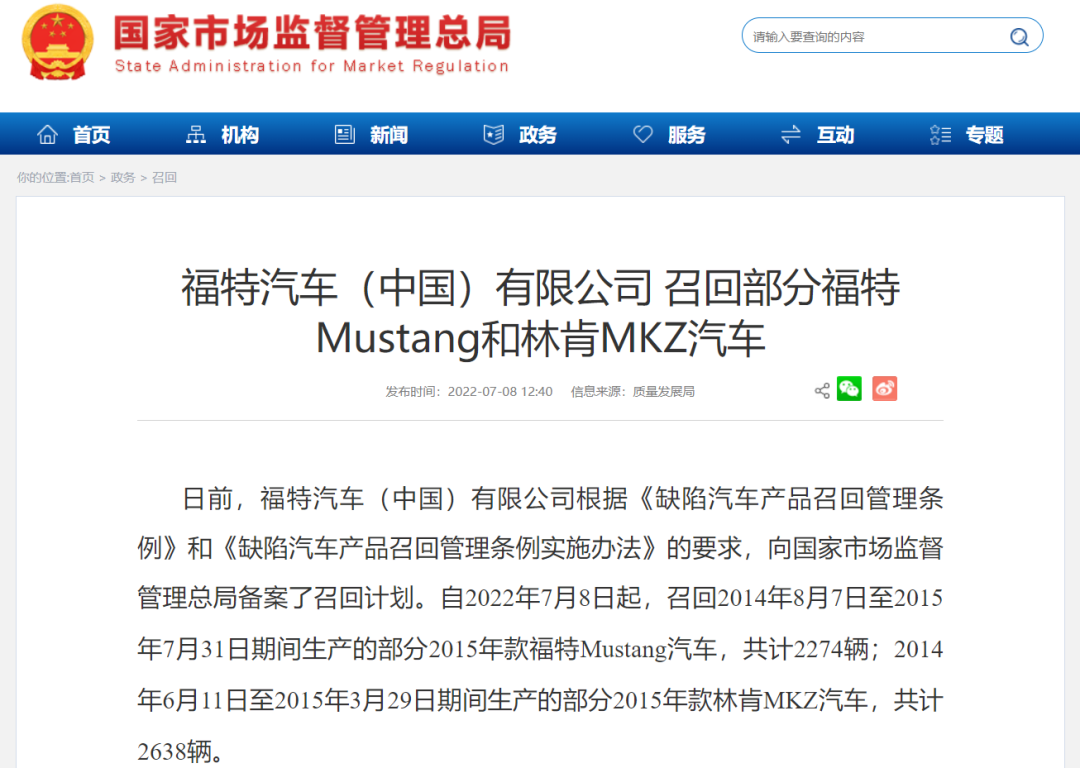Open the 首页 navigation menu item
This screenshot has width=1080, height=768.
click(91, 135)
